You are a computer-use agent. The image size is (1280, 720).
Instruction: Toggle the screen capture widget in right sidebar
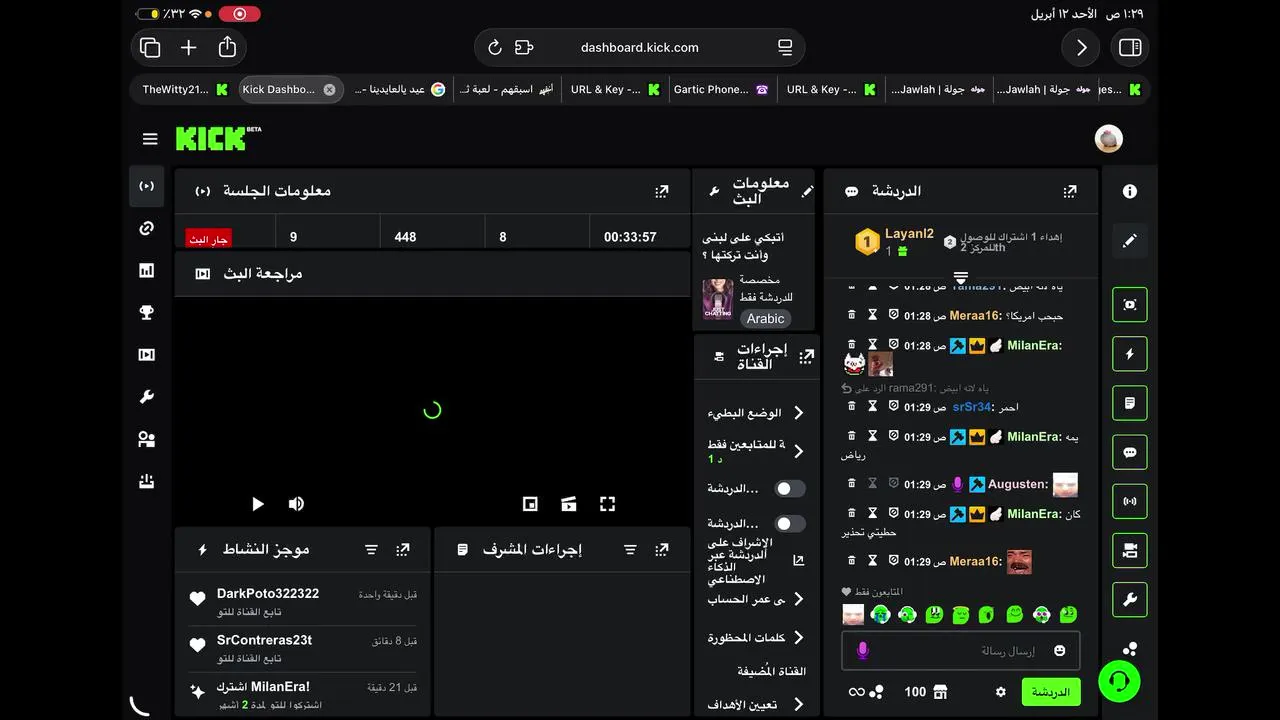click(x=1130, y=305)
